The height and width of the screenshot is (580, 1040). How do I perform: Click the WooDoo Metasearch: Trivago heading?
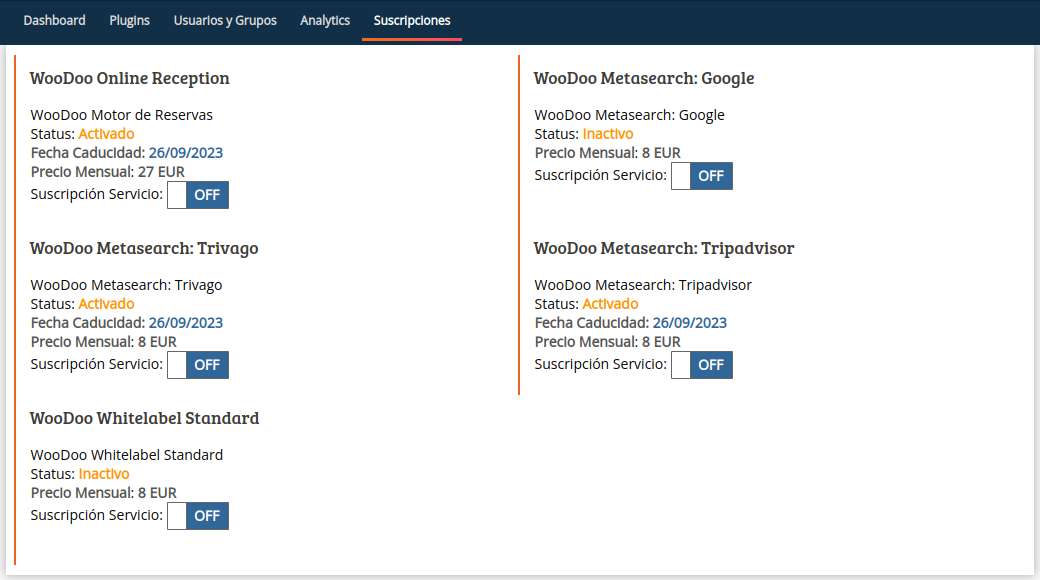pyautogui.click(x=144, y=248)
